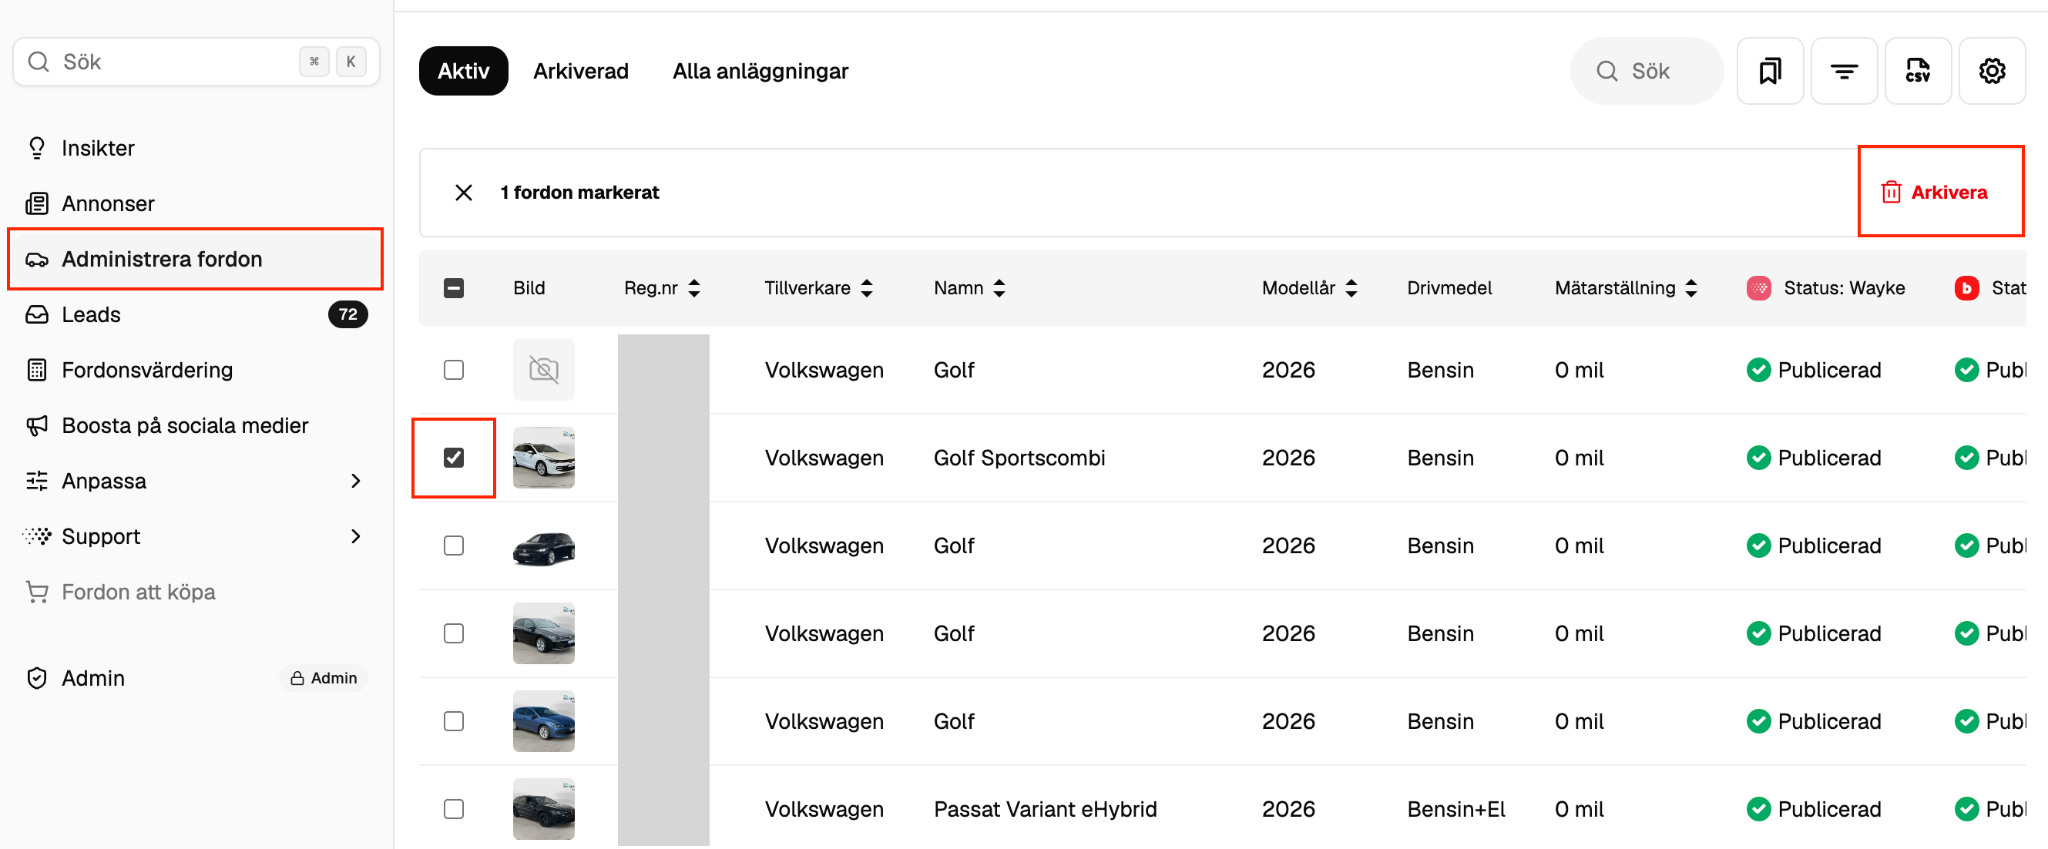This screenshot has height=849, width=2048.
Task: Clear selection with the X icon
Action: coord(464,192)
